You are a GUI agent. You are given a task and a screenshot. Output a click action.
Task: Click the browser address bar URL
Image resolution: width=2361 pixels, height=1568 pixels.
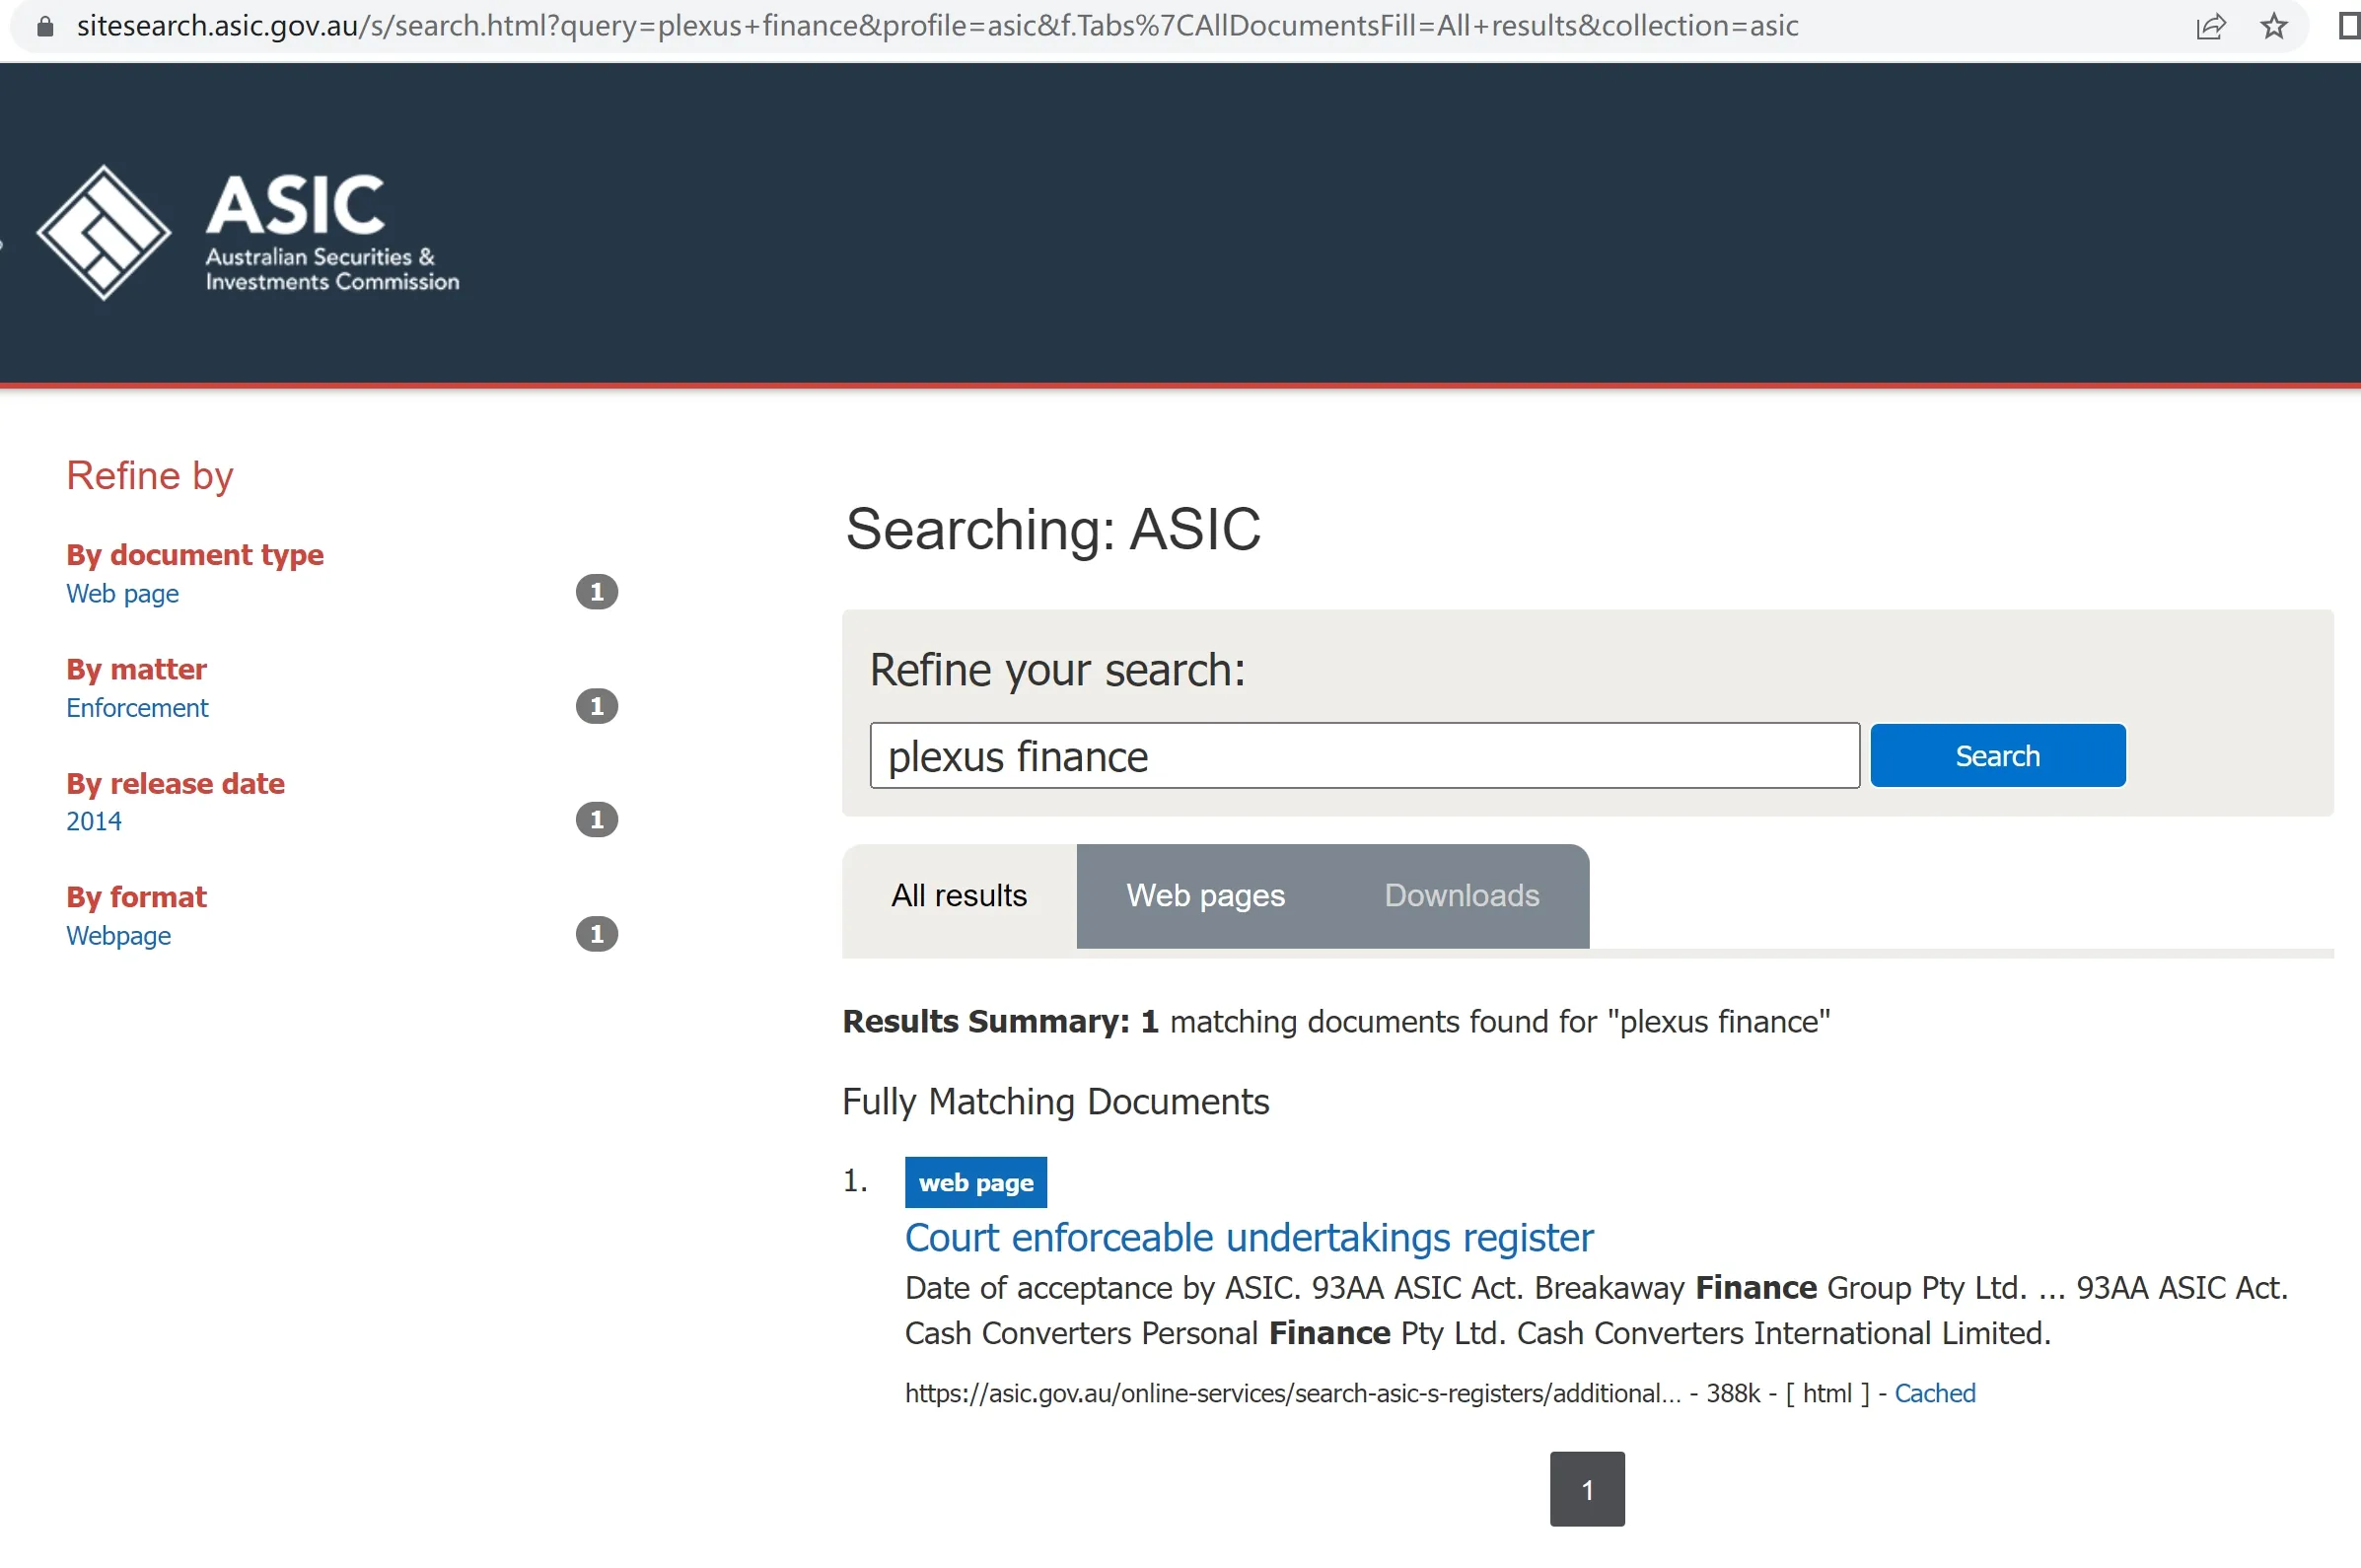tap(937, 26)
